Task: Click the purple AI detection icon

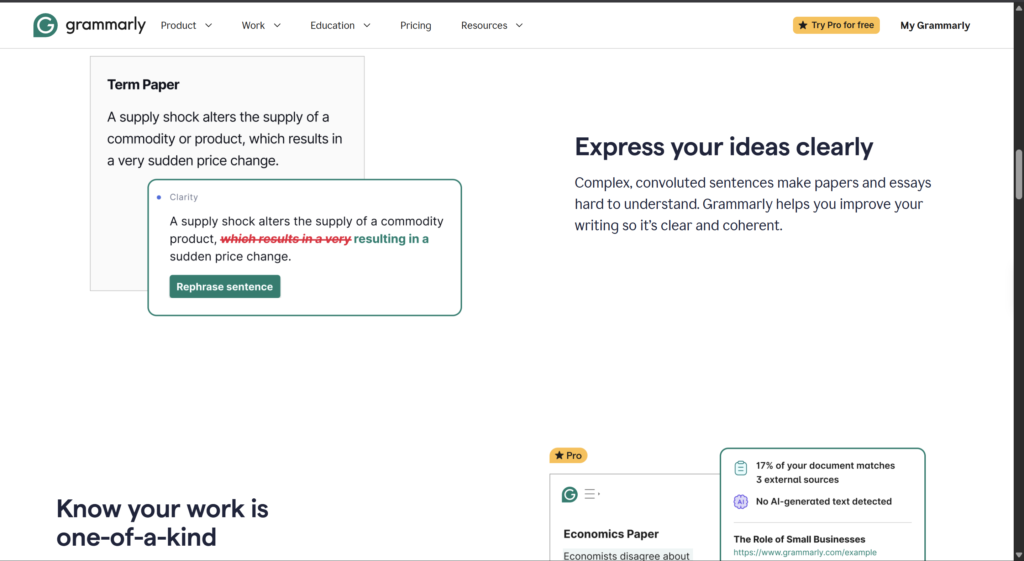Action: (741, 502)
